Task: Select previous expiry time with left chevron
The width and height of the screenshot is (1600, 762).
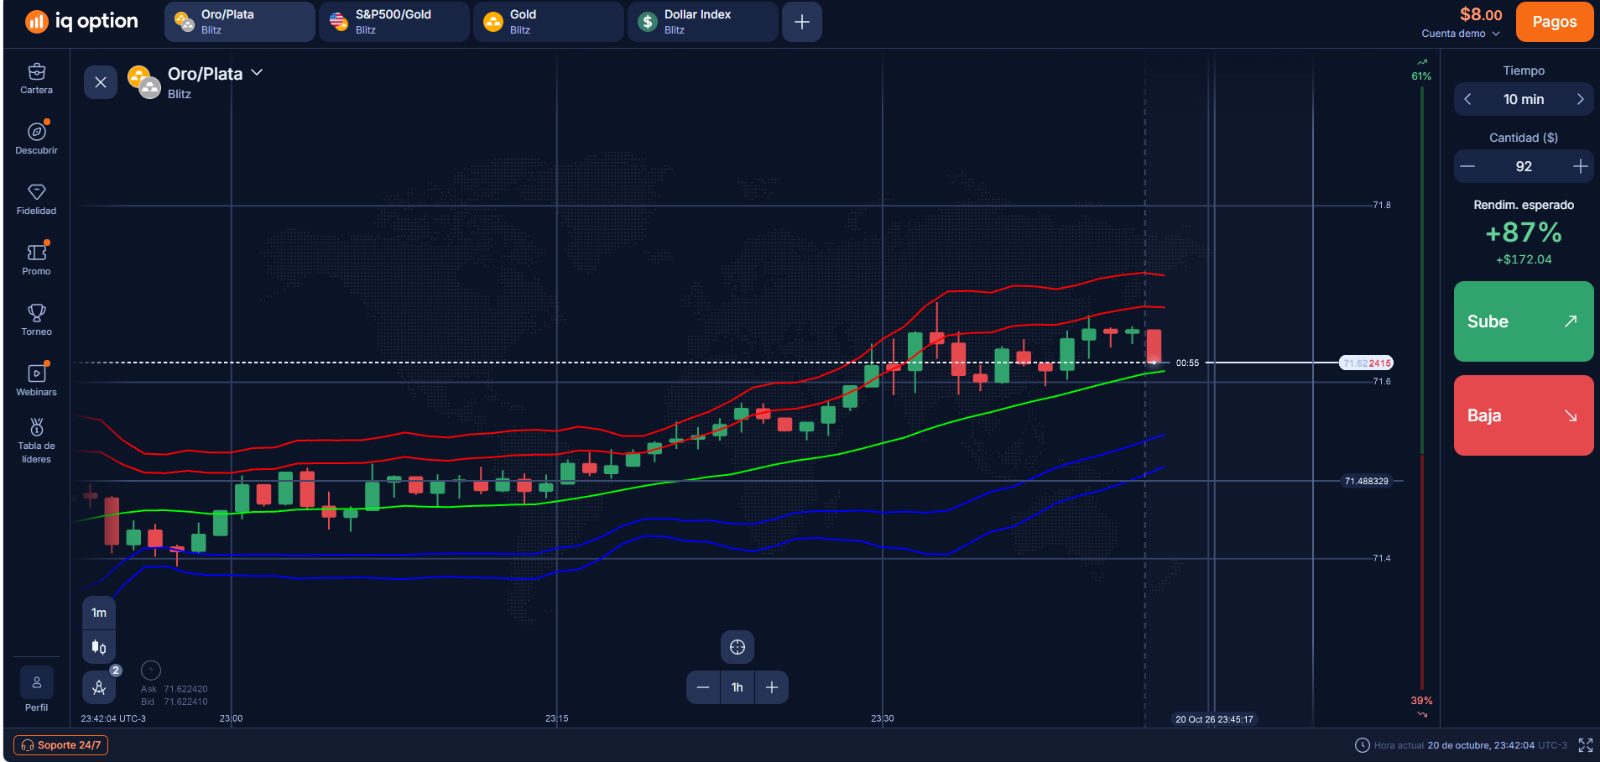Action: tap(1467, 99)
